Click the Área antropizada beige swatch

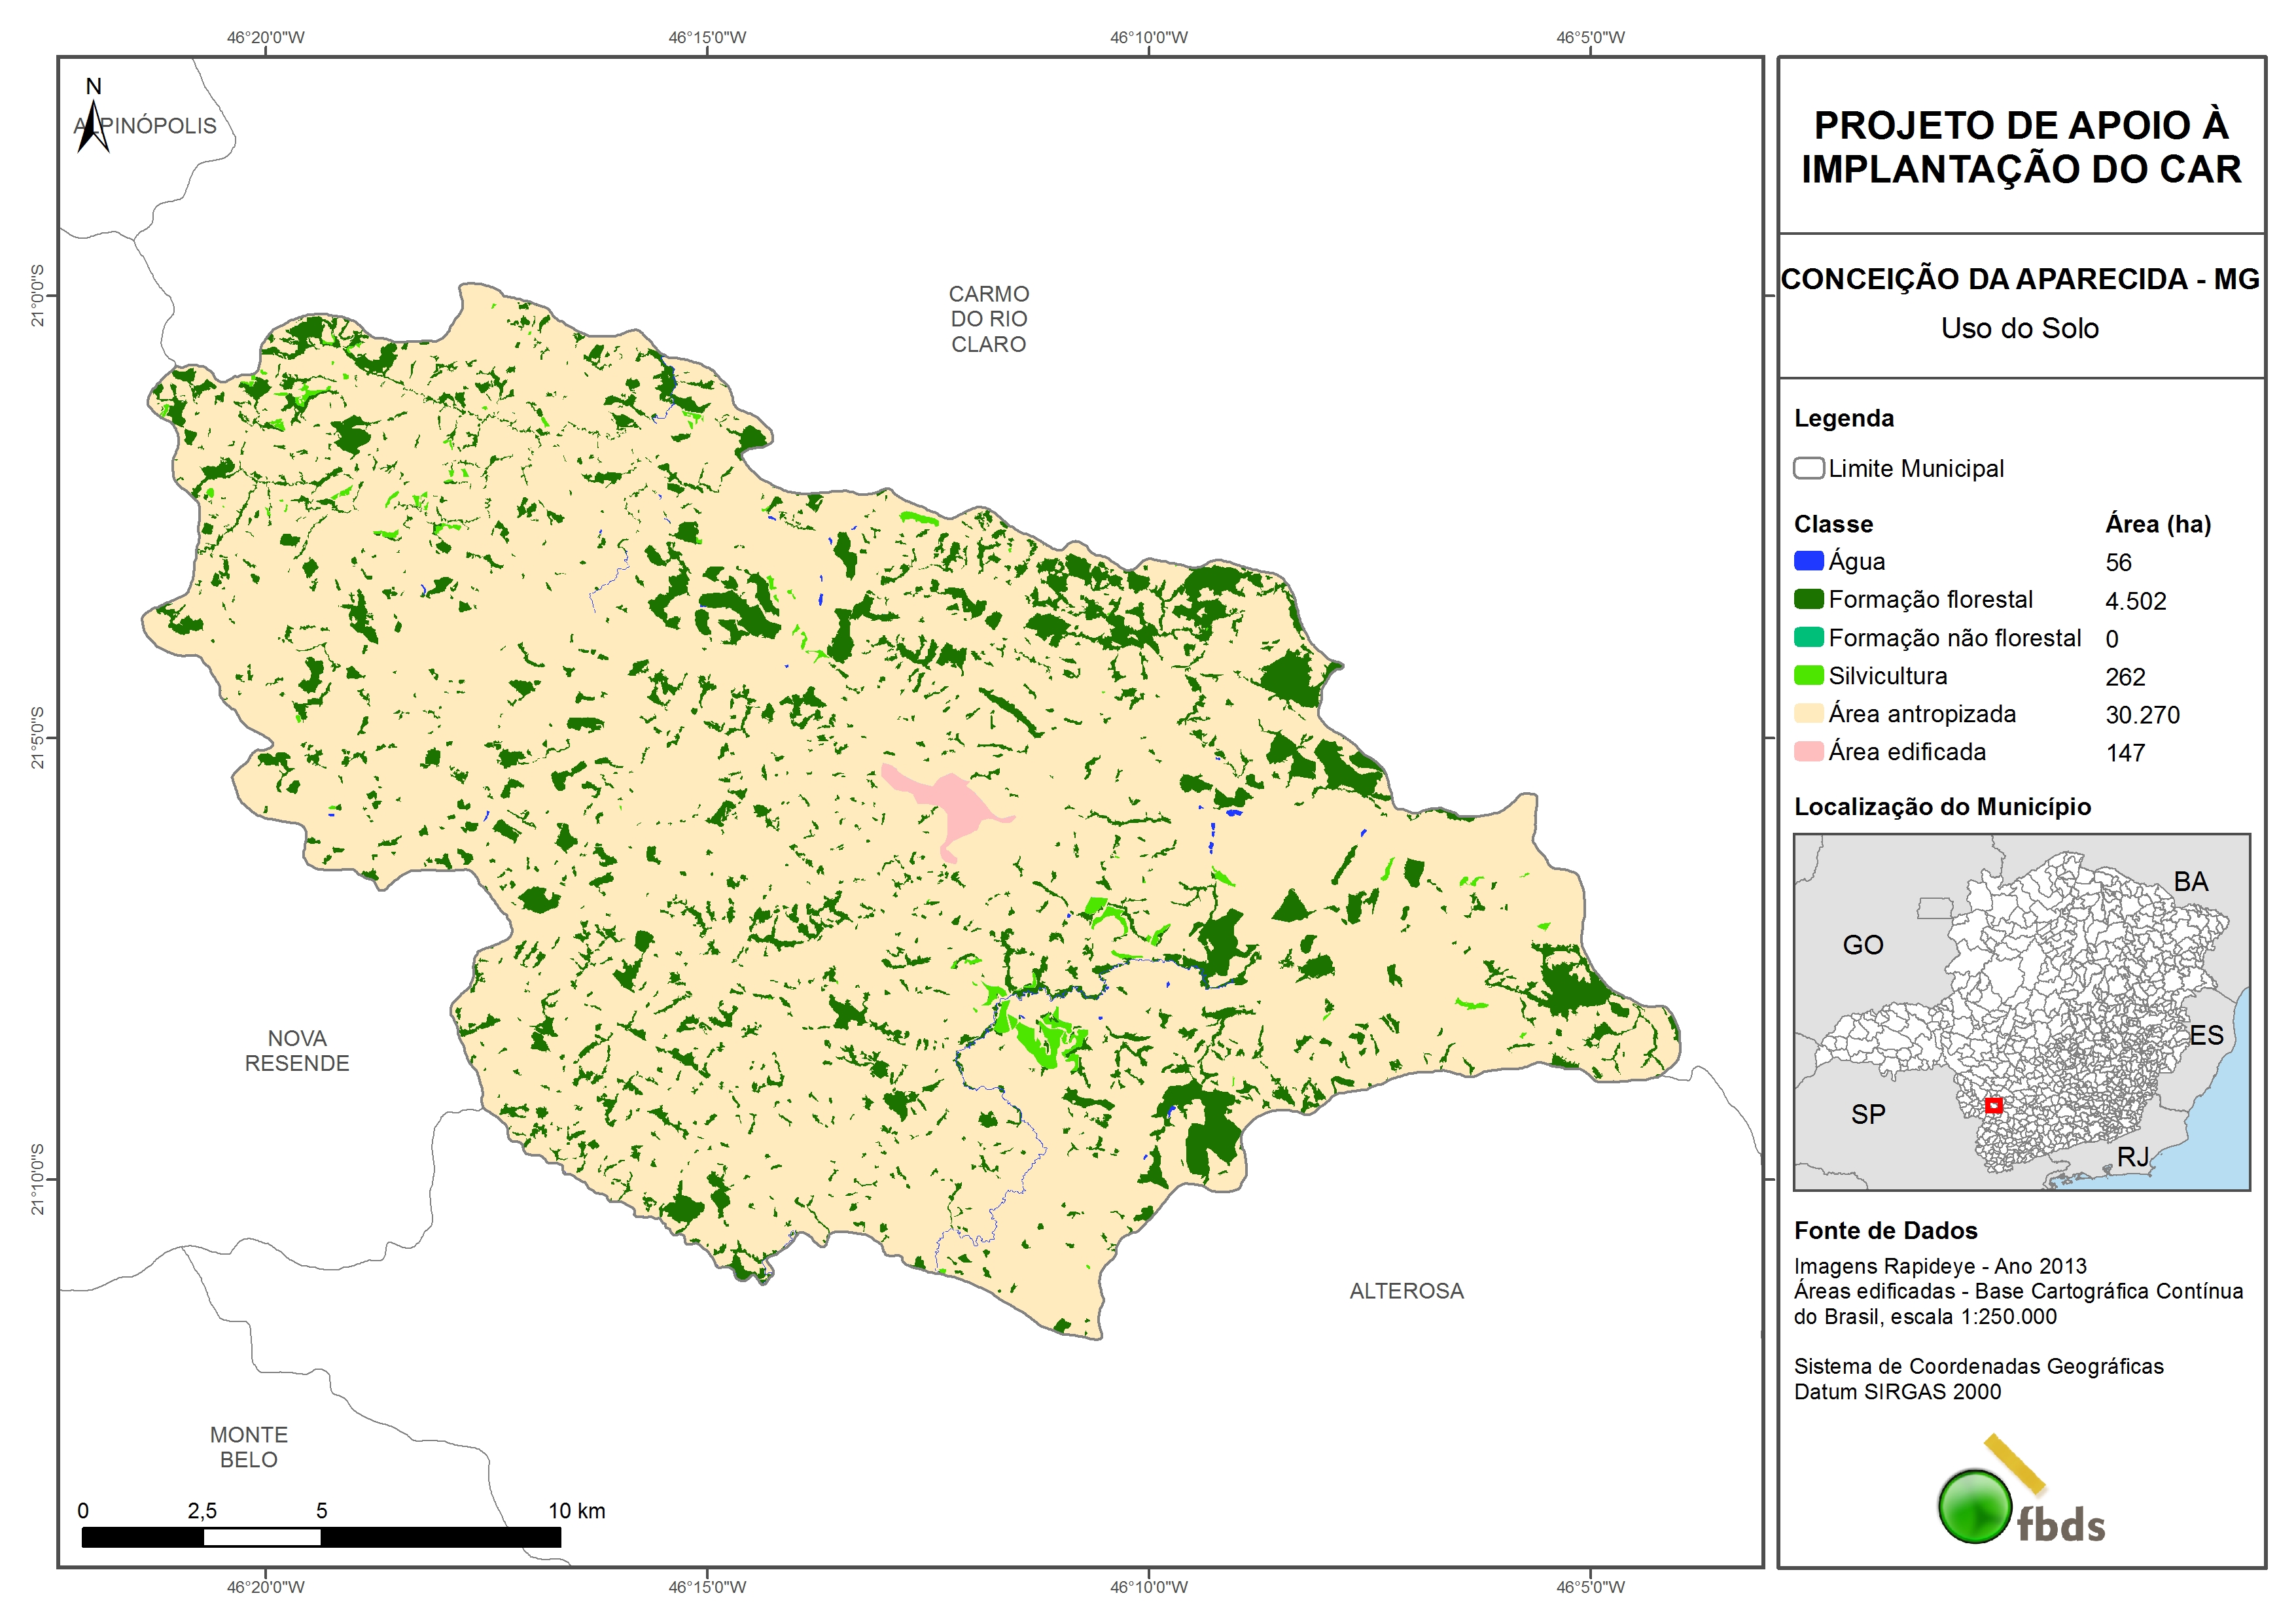(1808, 713)
